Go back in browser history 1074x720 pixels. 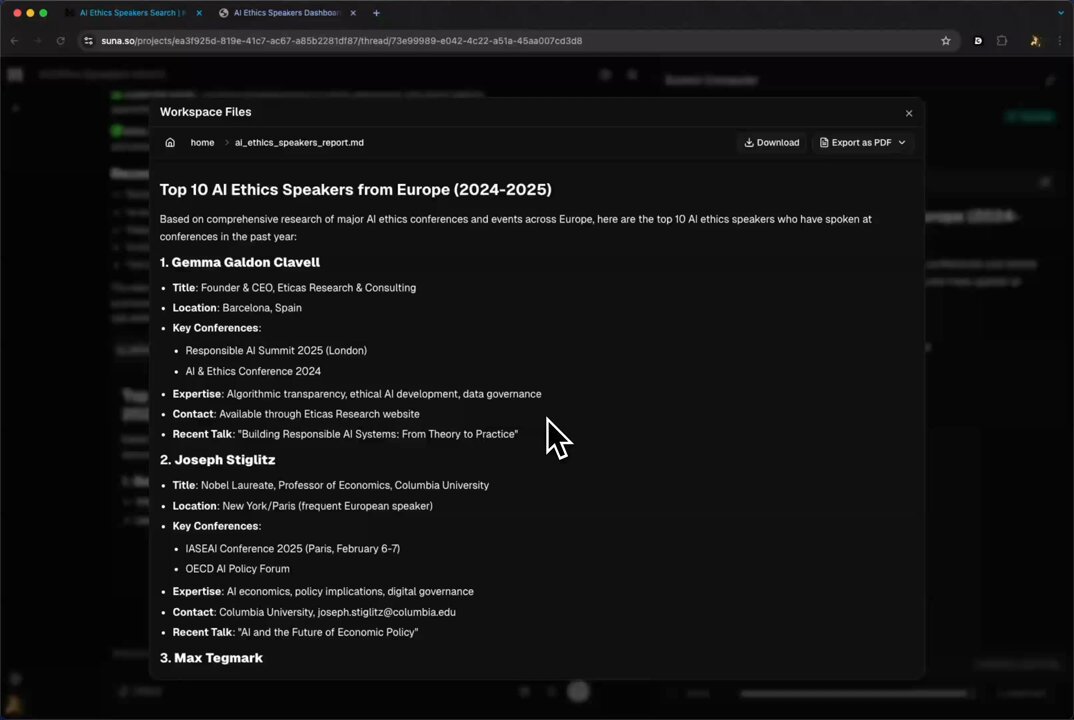pos(14,41)
